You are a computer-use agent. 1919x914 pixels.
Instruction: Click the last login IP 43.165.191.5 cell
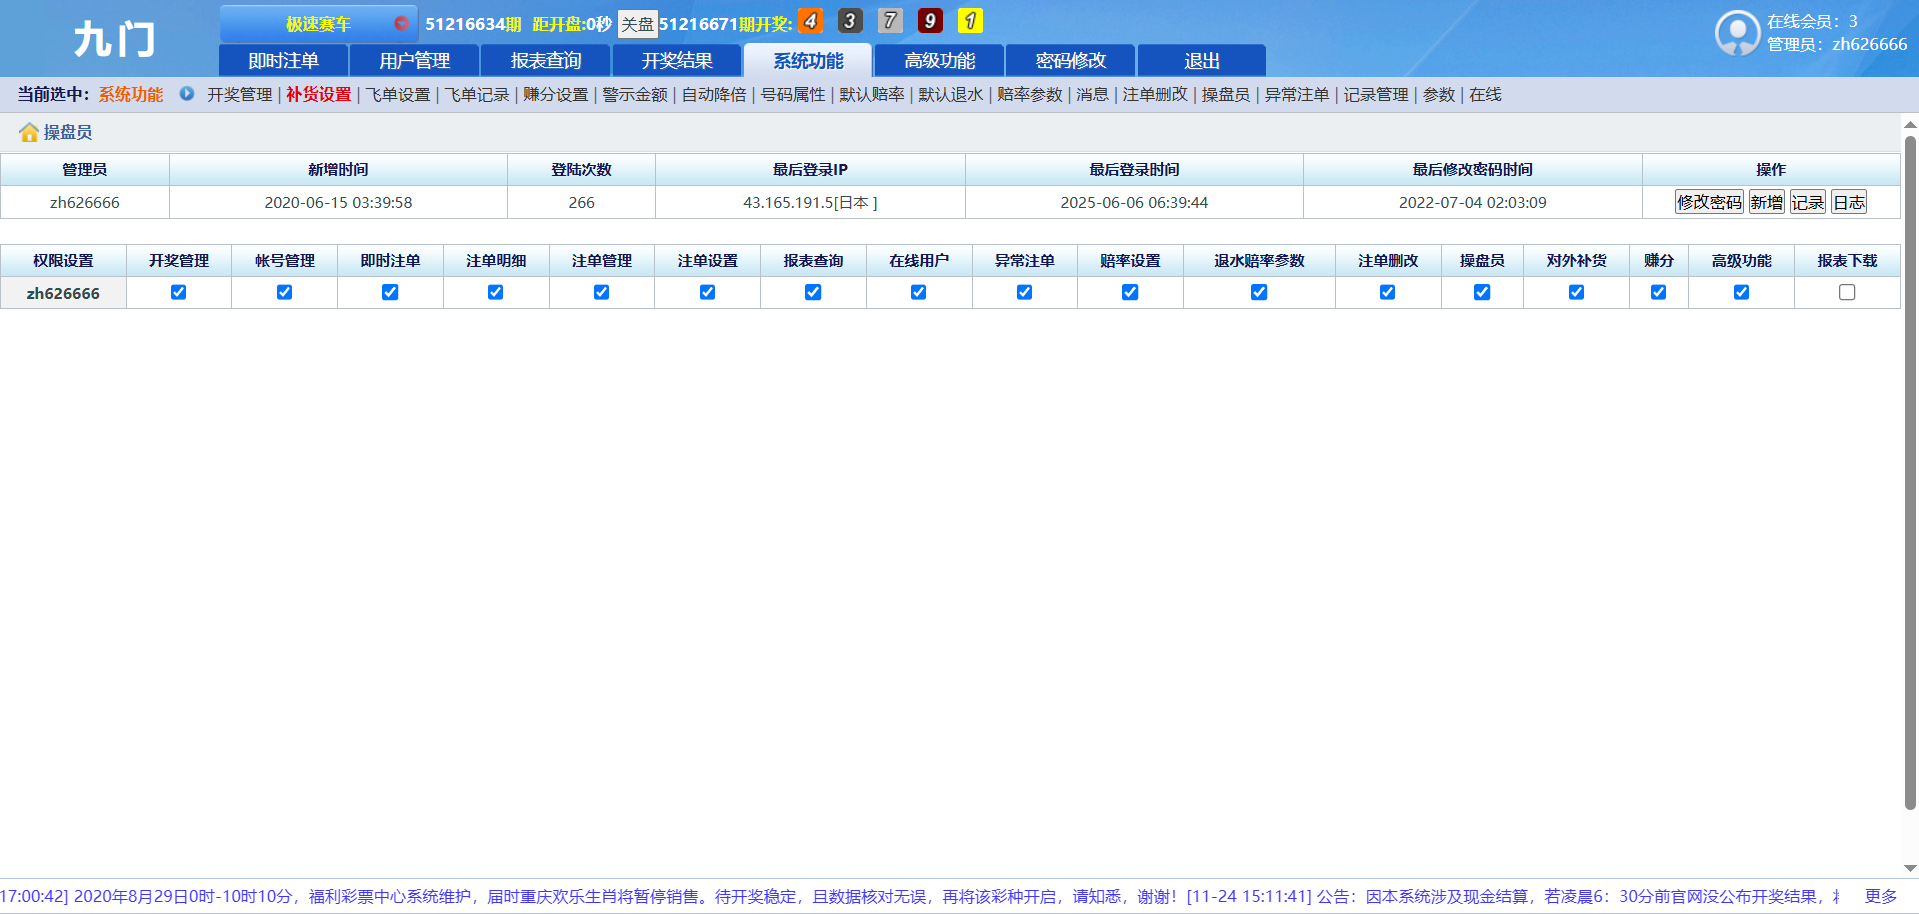point(810,202)
